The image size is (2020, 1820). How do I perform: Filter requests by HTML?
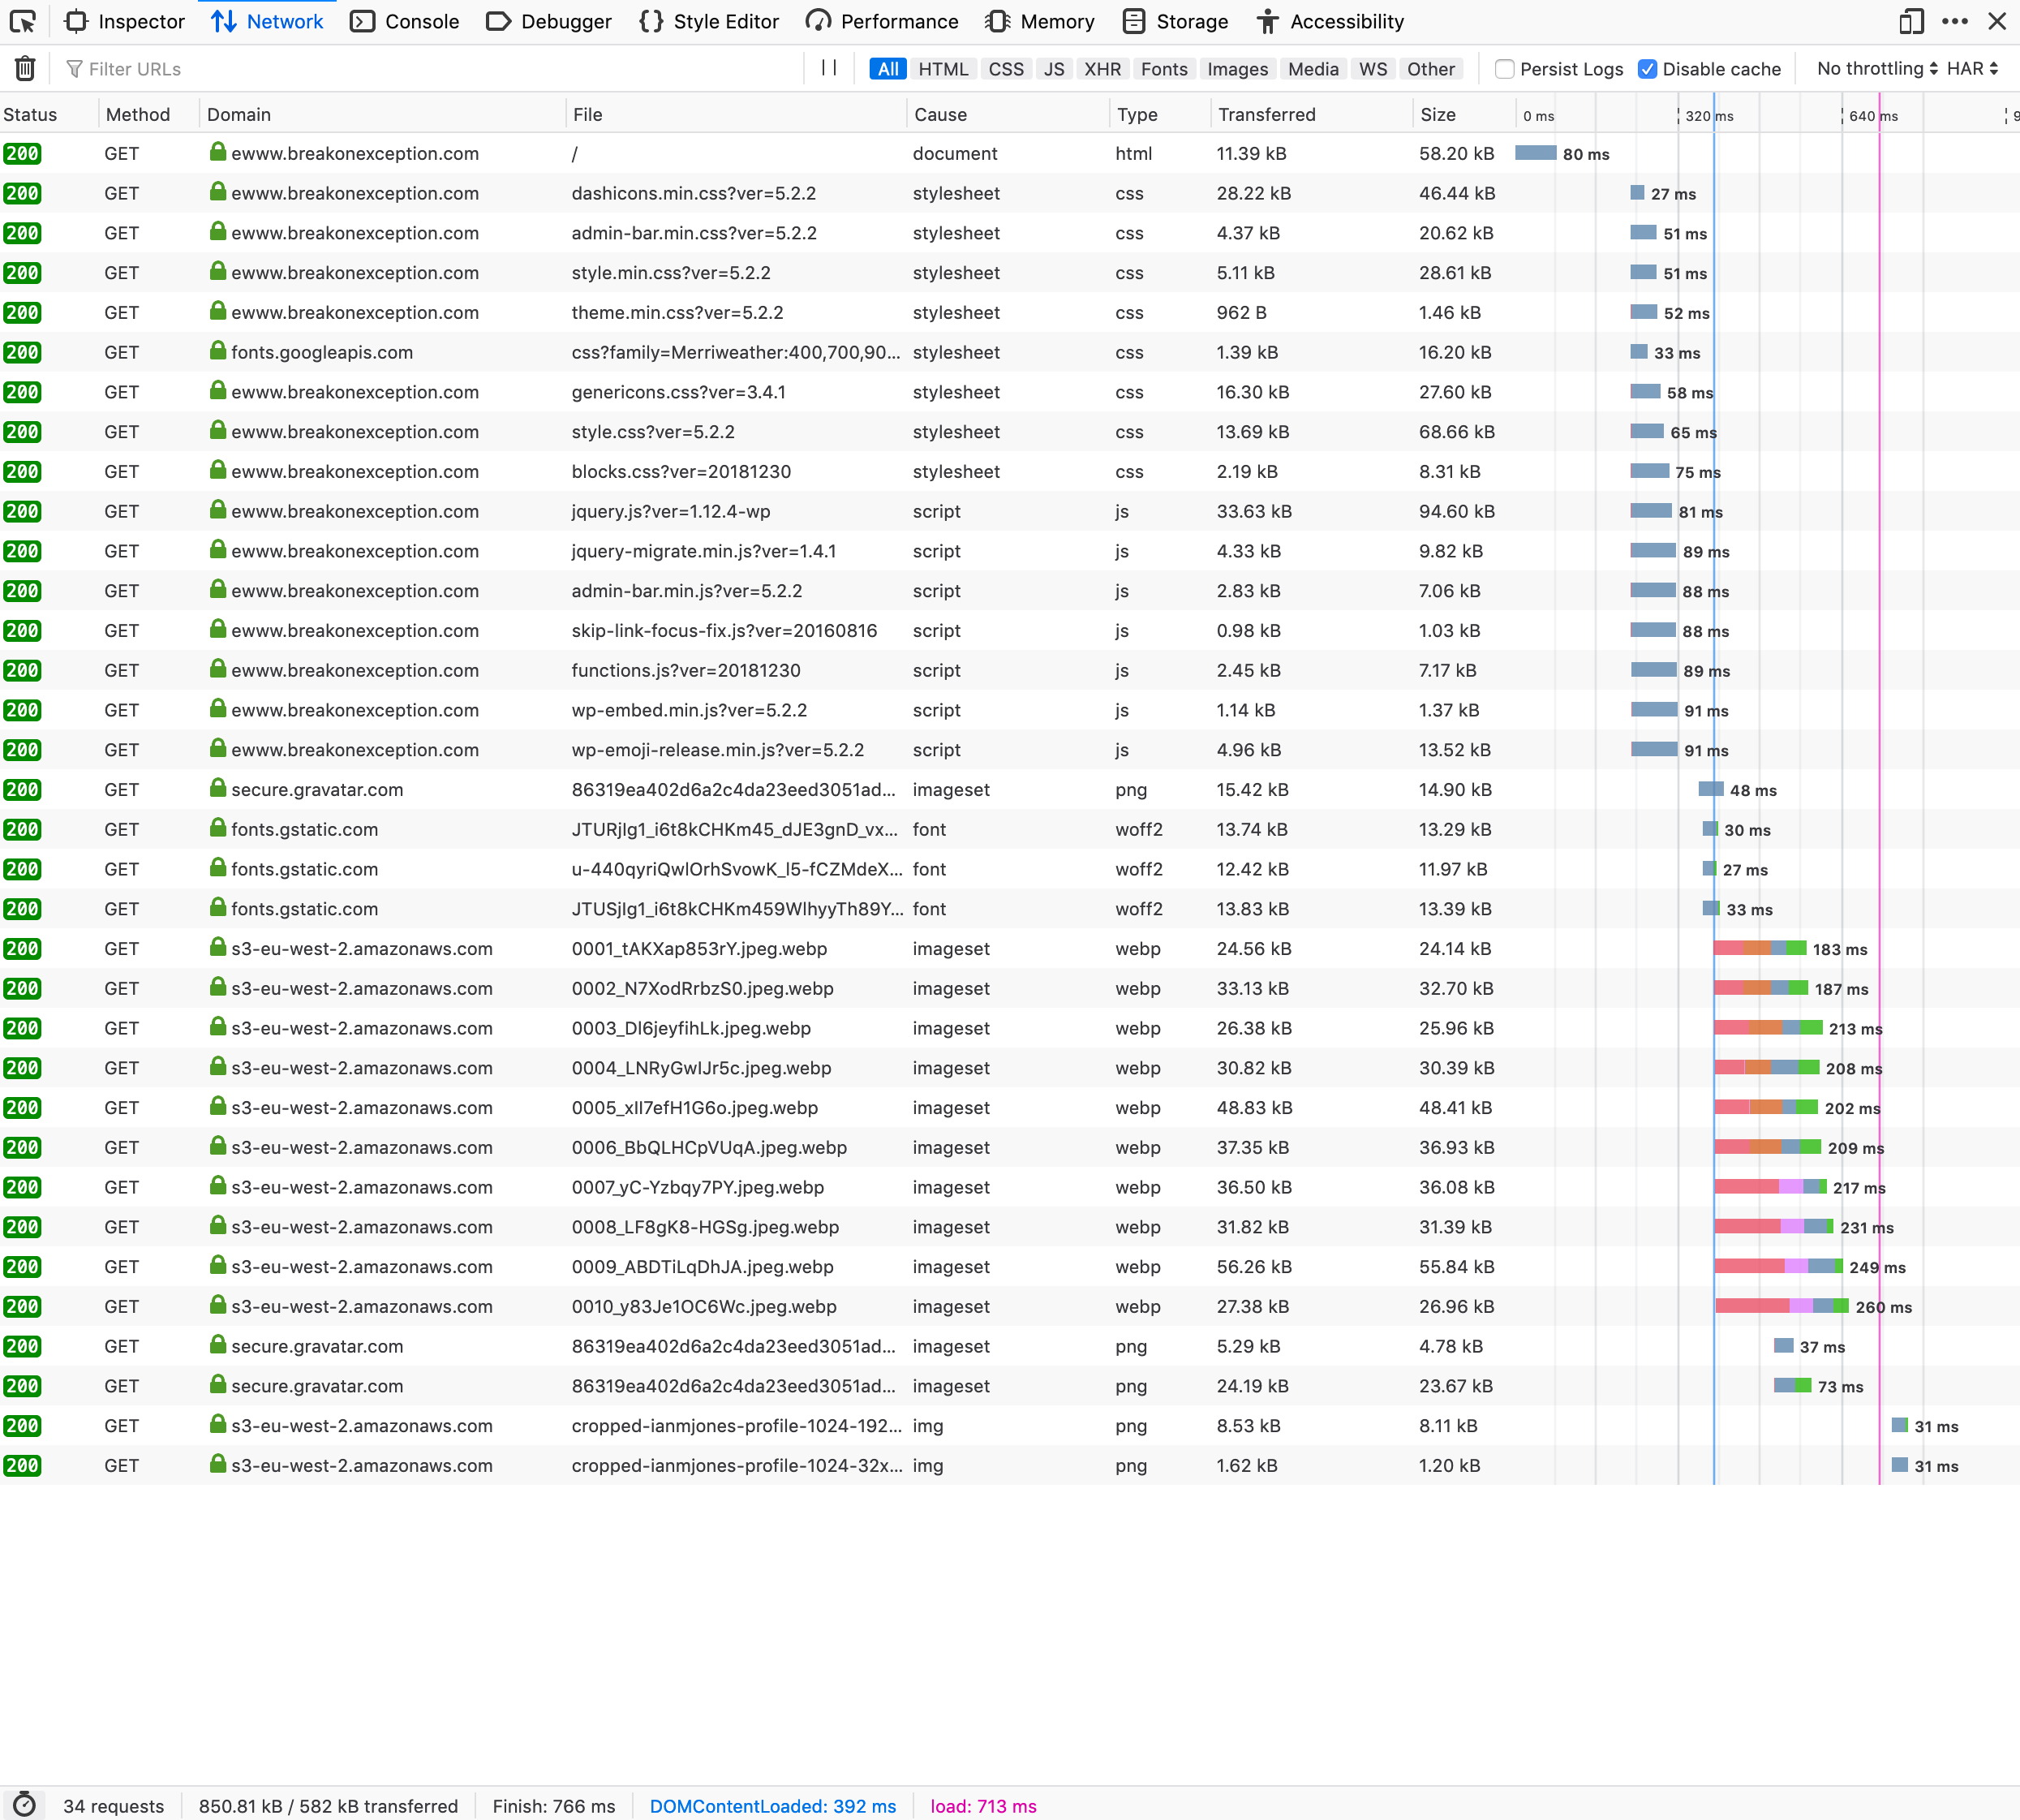tap(943, 69)
